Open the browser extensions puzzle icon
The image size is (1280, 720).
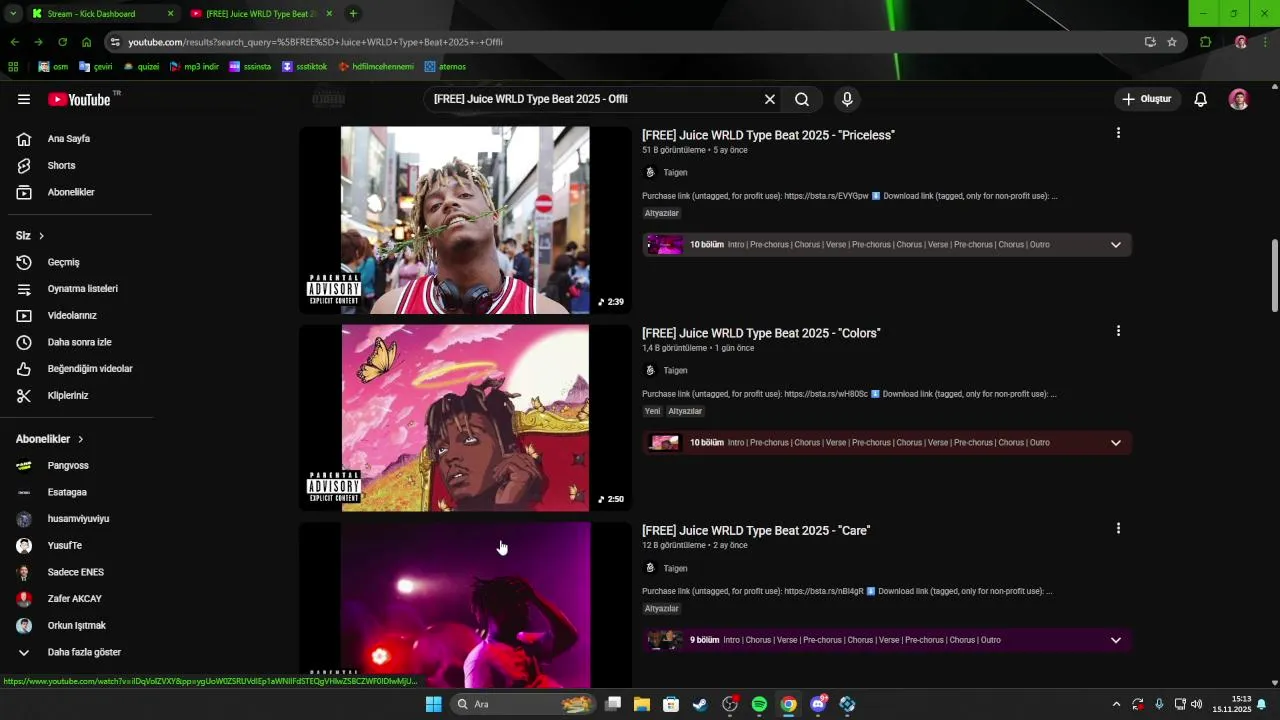tap(1205, 42)
